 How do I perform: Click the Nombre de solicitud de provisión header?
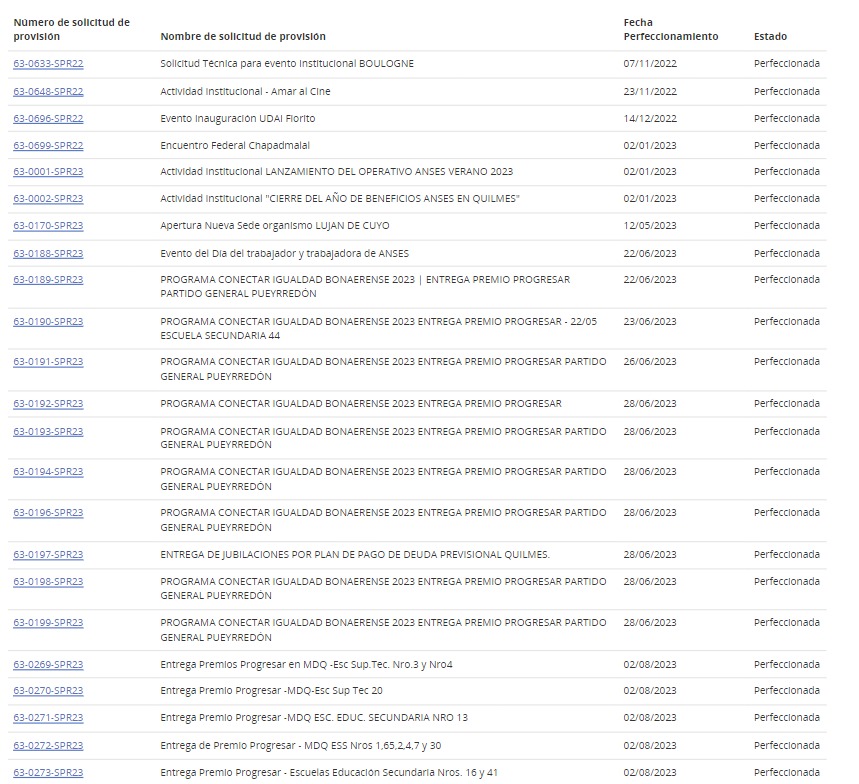coord(242,37)
